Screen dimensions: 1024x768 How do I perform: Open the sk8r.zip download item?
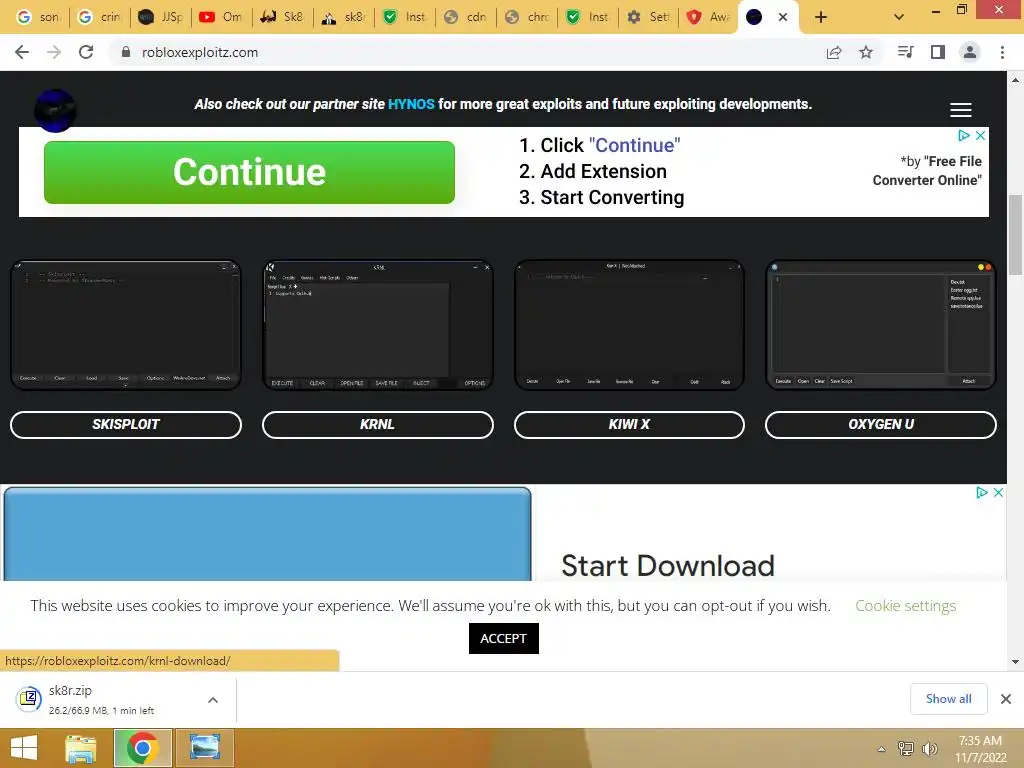coord(101,699)
